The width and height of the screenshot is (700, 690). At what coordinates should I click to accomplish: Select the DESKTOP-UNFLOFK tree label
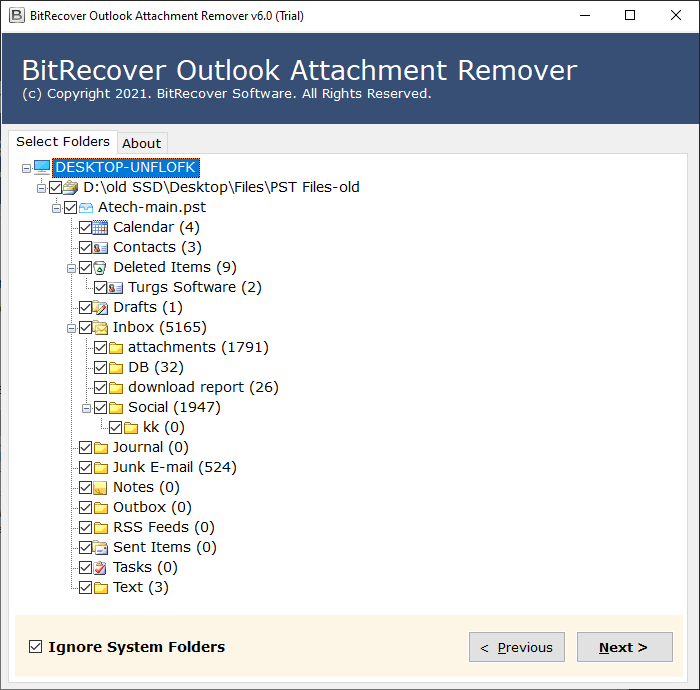point(125,167)
